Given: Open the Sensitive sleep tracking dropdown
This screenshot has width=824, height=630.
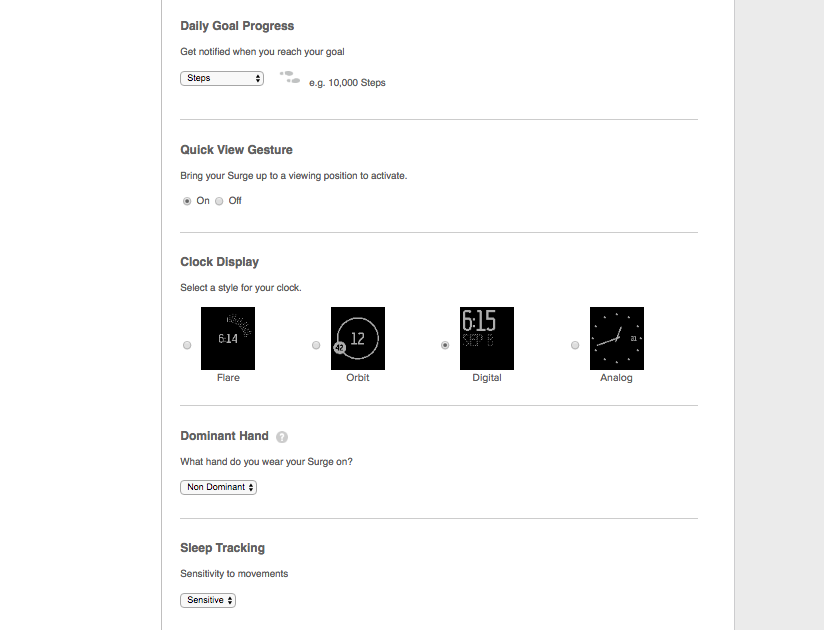Looking at the screenshot, I should pos(208,600).
